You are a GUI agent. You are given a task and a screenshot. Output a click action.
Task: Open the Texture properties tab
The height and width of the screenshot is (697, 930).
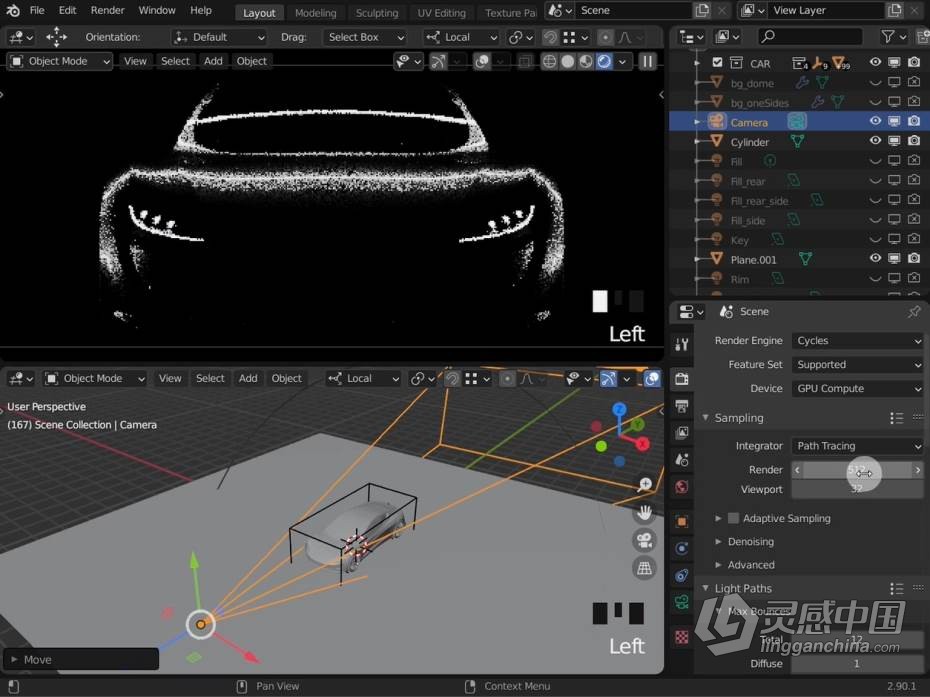tap(681, 637)
